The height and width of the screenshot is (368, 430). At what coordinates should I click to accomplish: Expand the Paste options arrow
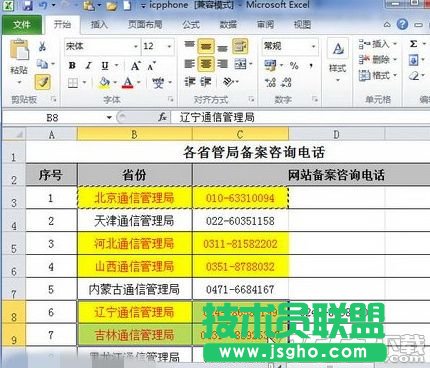tap(19, 82)
